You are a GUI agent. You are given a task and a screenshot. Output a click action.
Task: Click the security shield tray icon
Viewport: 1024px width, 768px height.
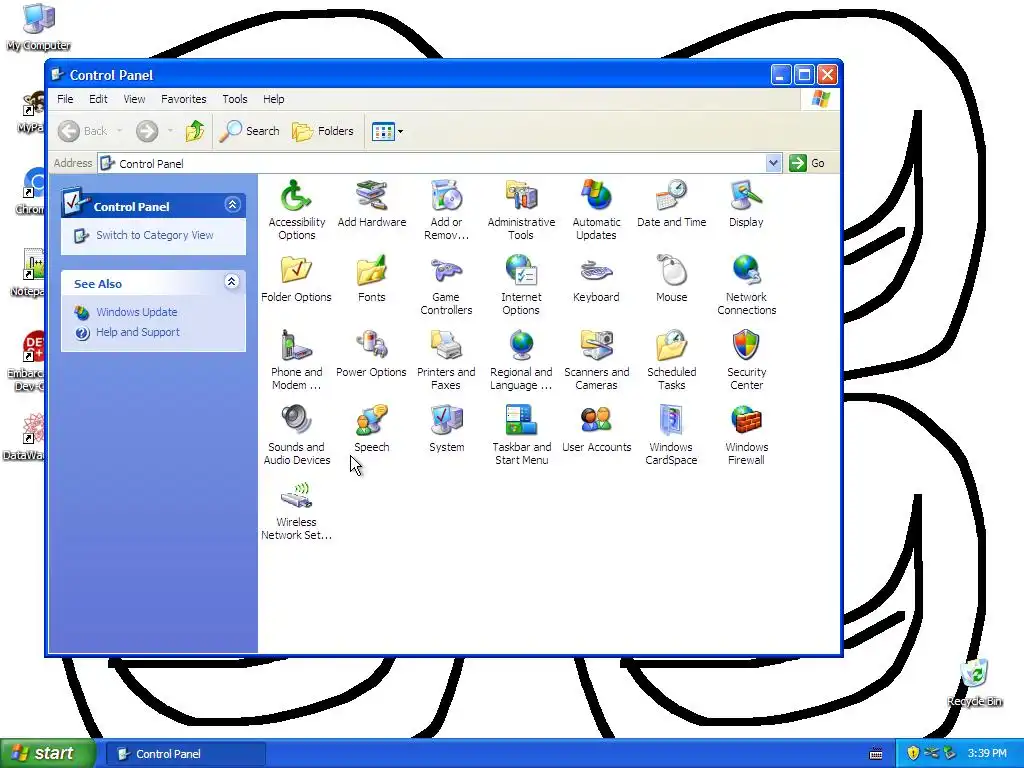pyautogui.click(x=913, y=754)
